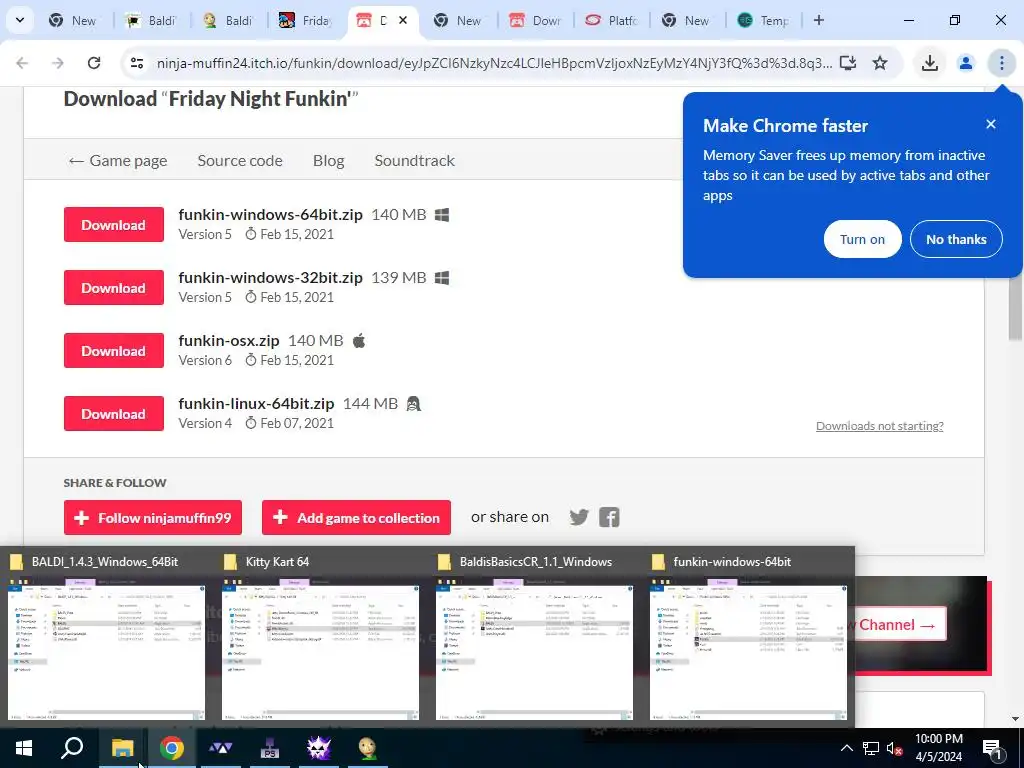
Task: Switch to the Platform tab
Action: coord(612,20)
